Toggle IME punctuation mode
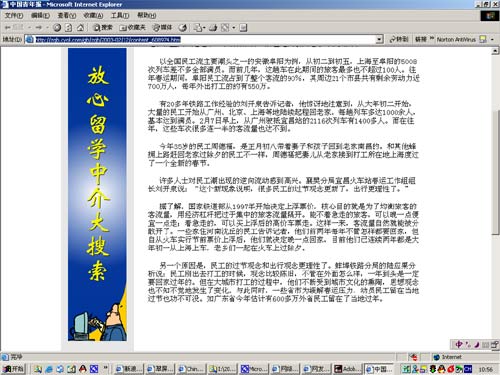500x375 pixels. (468, 344)
